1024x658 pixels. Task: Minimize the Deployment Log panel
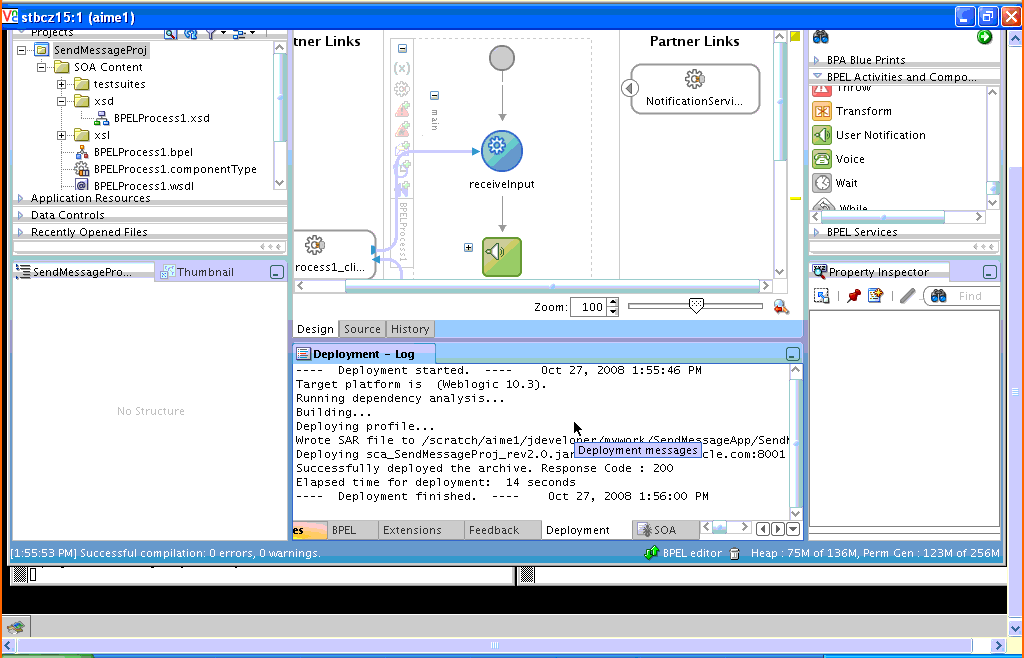click(792, 354)
